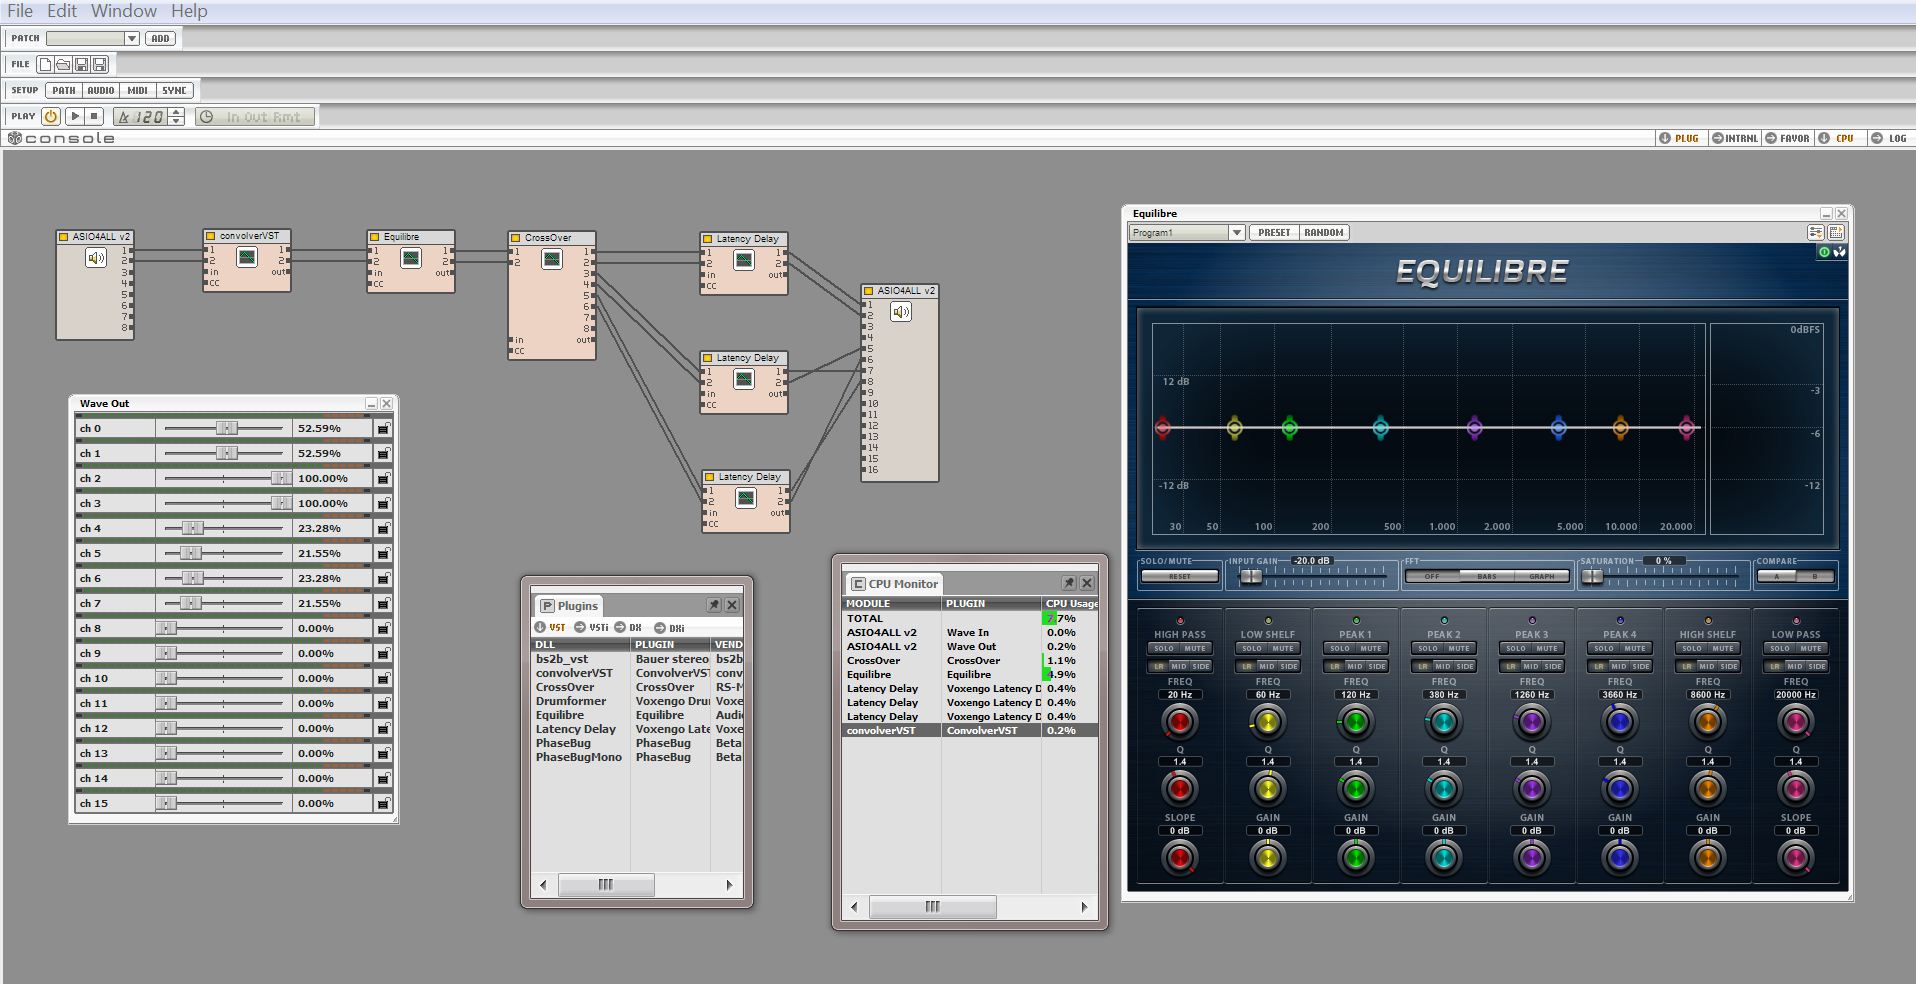Toggle the green Equilibre bypass power icon

[x=1824, y=252]
